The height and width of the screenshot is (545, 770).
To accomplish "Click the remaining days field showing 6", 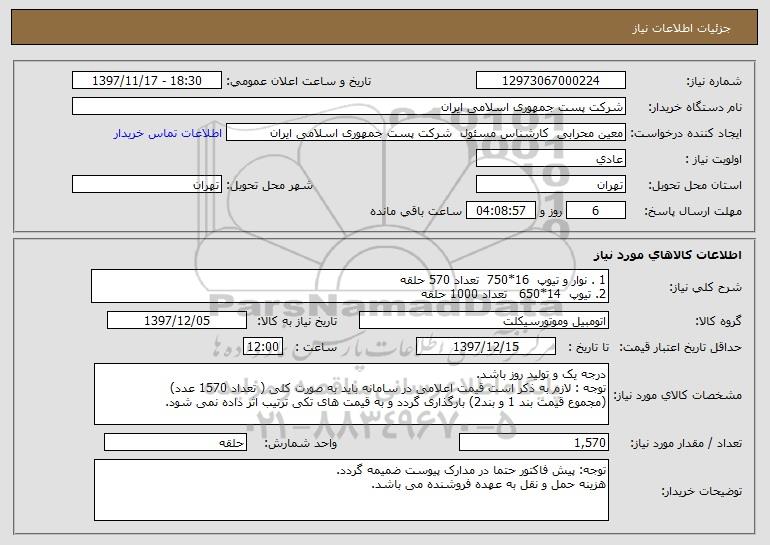I will tap(596, 211).
